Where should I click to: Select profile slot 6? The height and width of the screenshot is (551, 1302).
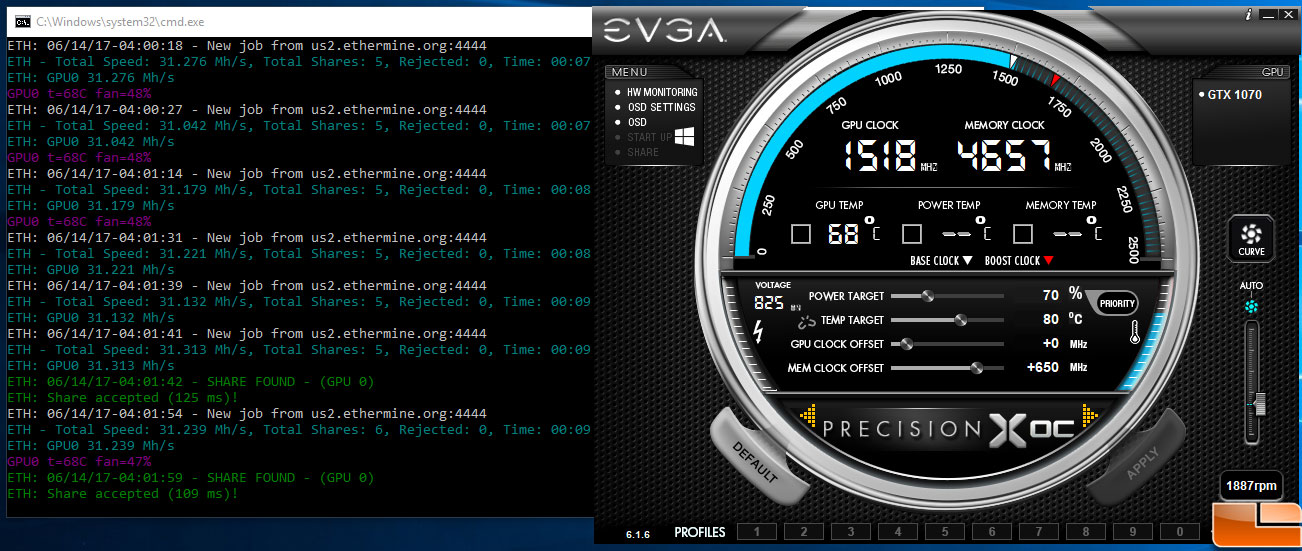click(x=992, y=532)
